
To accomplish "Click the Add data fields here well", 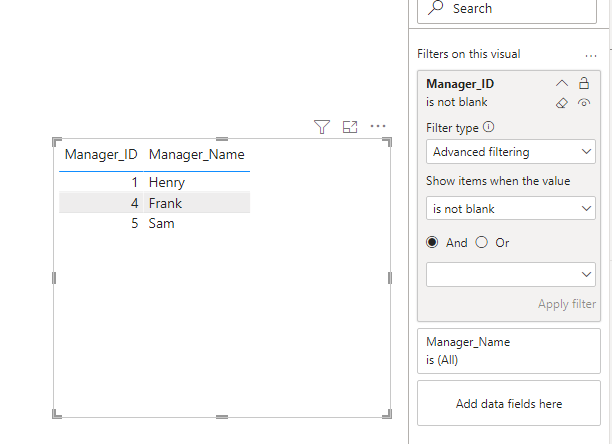I will [x=509, y=403].
